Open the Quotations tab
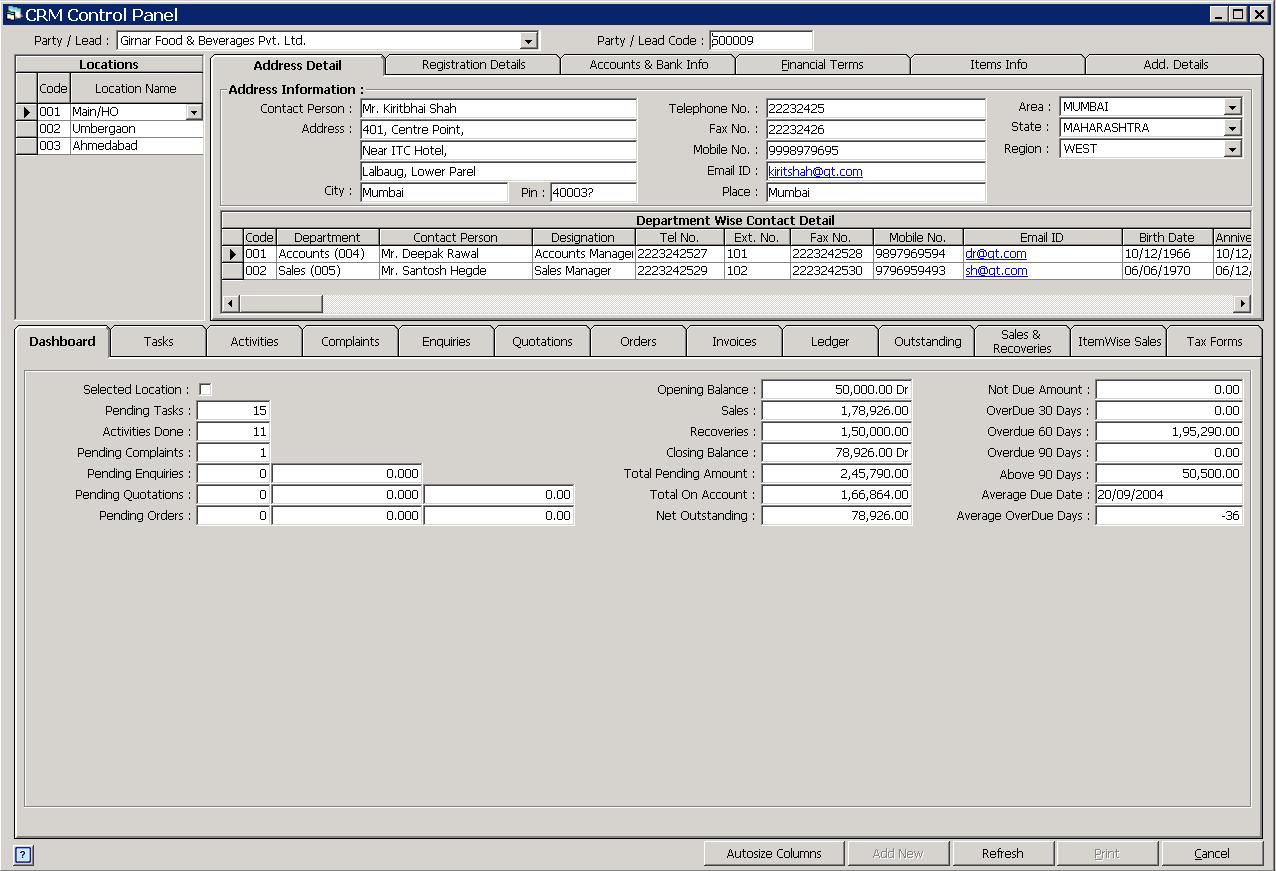Viewport: 1276px width, 871px height. (x=542, y=341)
